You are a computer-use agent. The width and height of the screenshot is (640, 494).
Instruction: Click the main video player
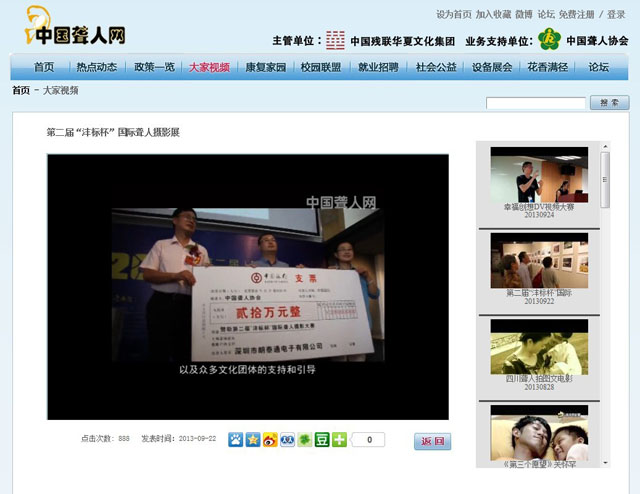tap(248, 287)
